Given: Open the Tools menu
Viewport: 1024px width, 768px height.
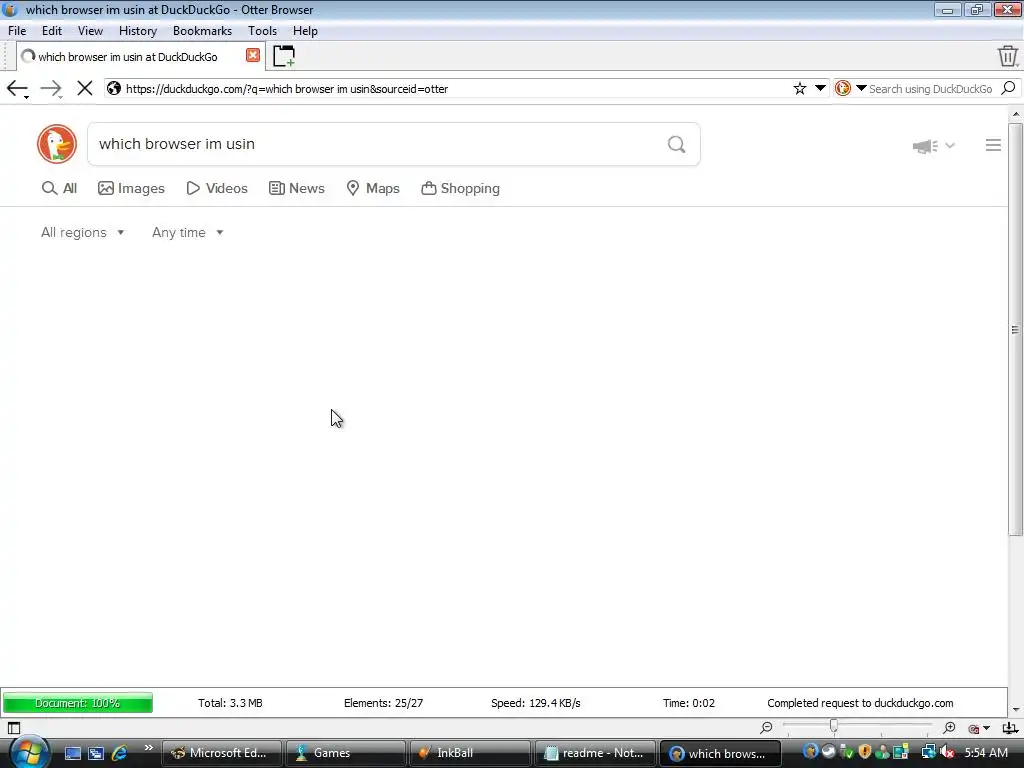Looking at the screenshot, I should 263,31.
